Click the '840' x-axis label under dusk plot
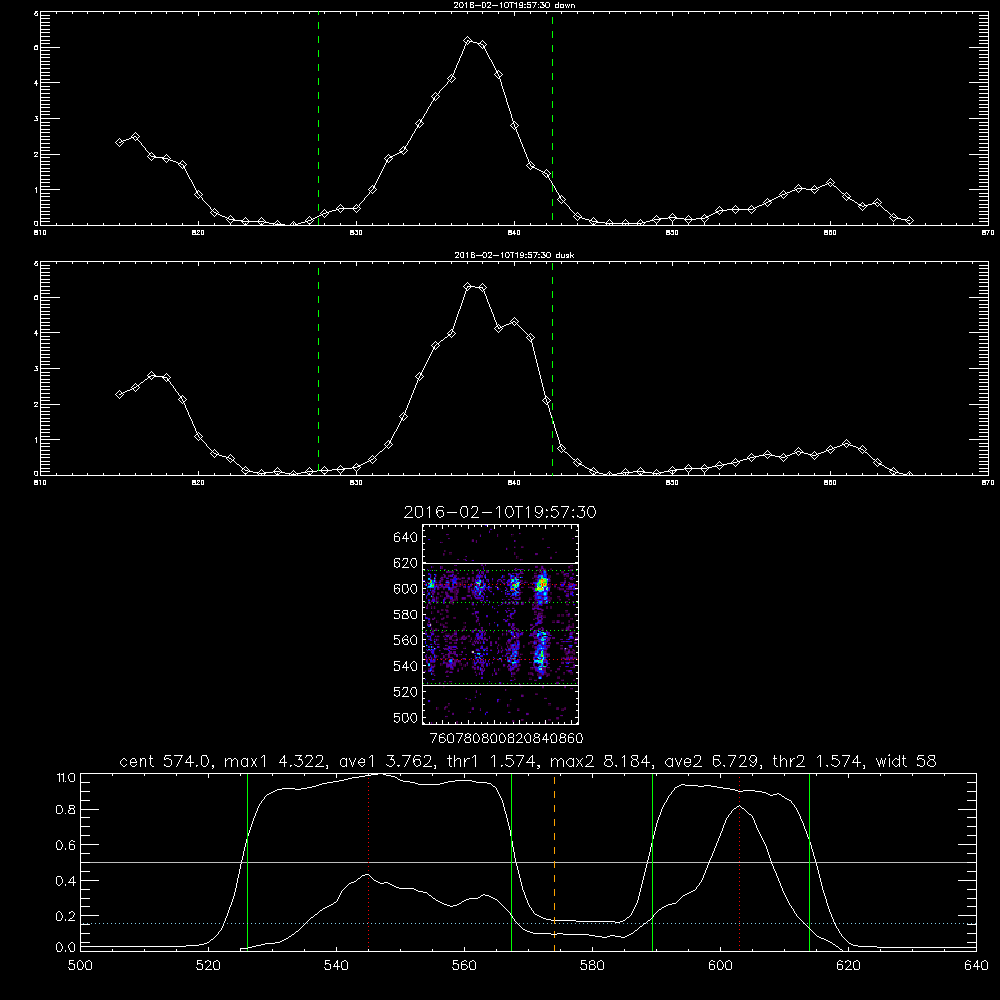 (515, 483)
